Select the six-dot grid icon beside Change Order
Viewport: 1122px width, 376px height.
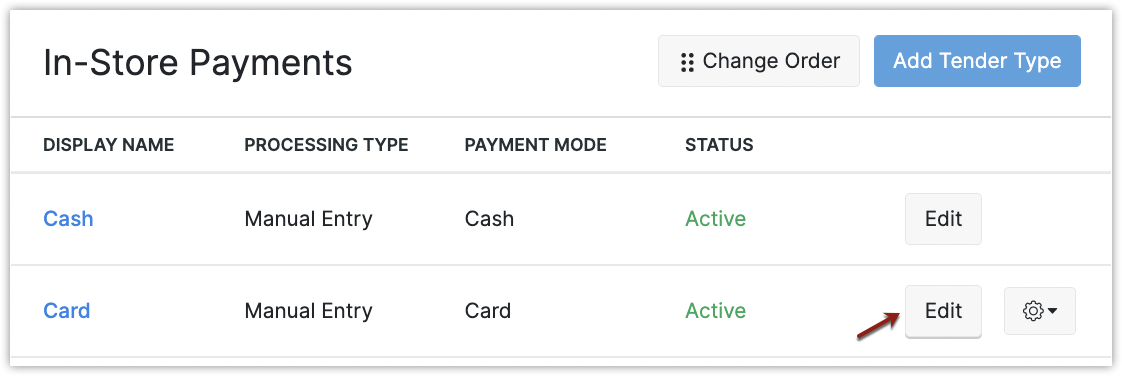687,62
